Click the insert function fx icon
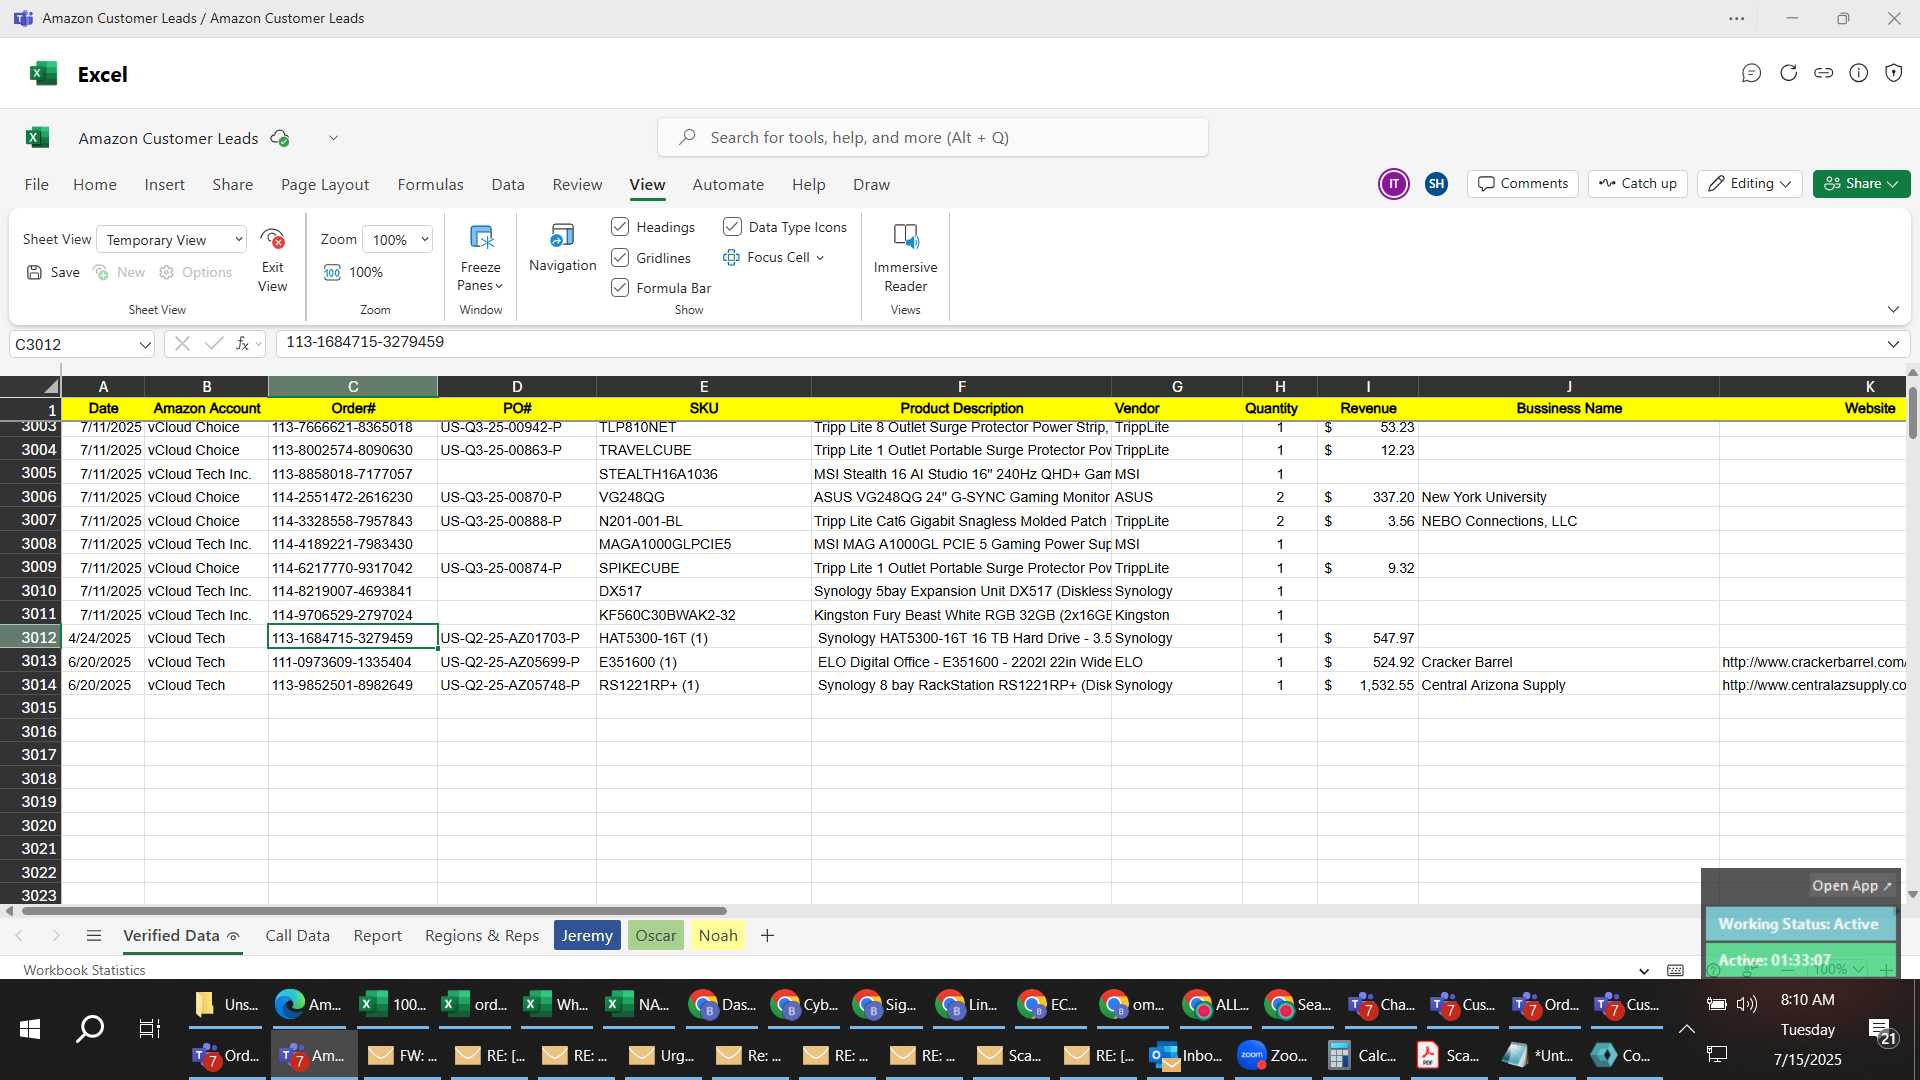This screenshot has height=1080, width=1920. click(242, 344)
